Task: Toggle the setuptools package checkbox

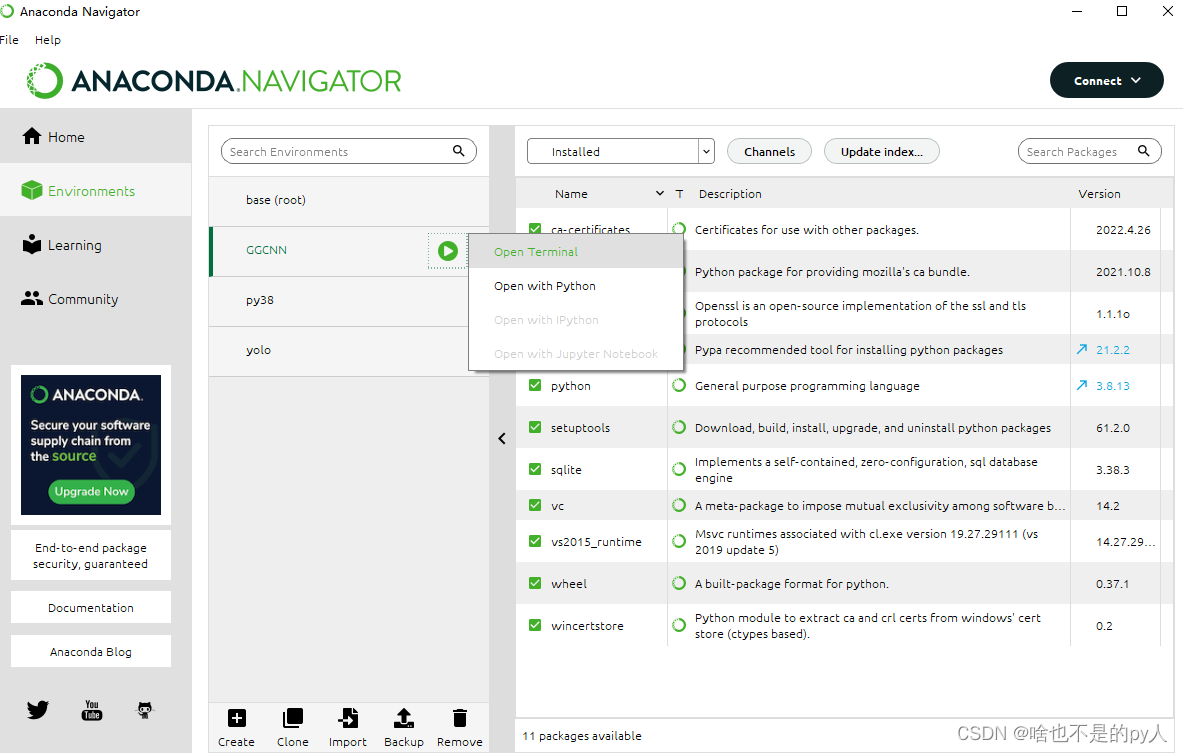Action: click(x=535, y=427)
